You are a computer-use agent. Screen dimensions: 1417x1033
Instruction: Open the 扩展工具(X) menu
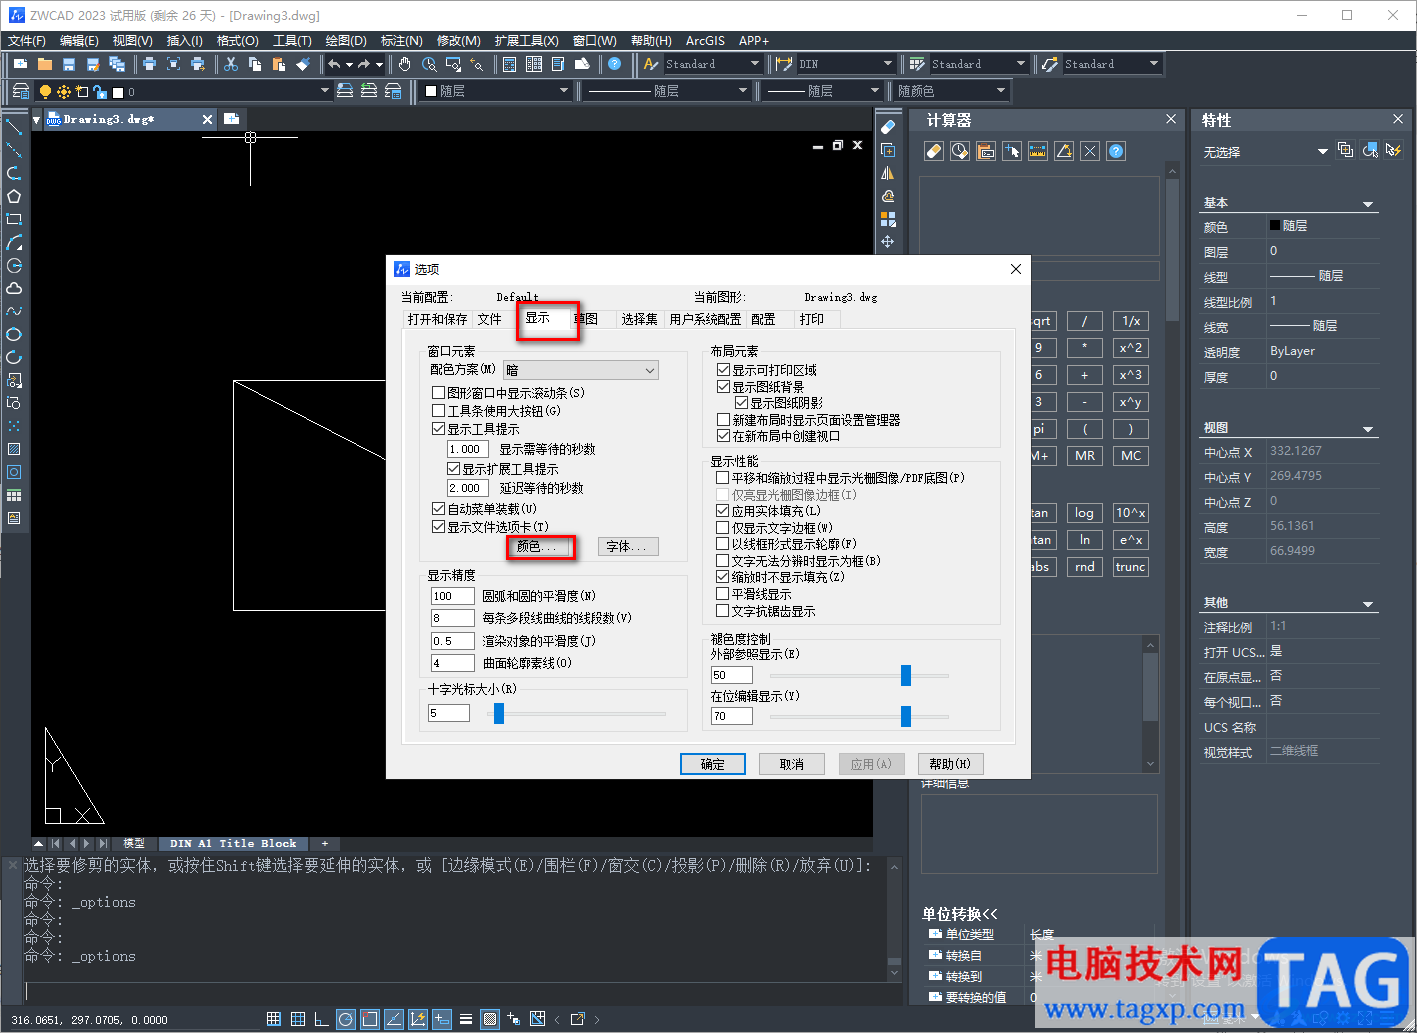click(x=526, y=41)
